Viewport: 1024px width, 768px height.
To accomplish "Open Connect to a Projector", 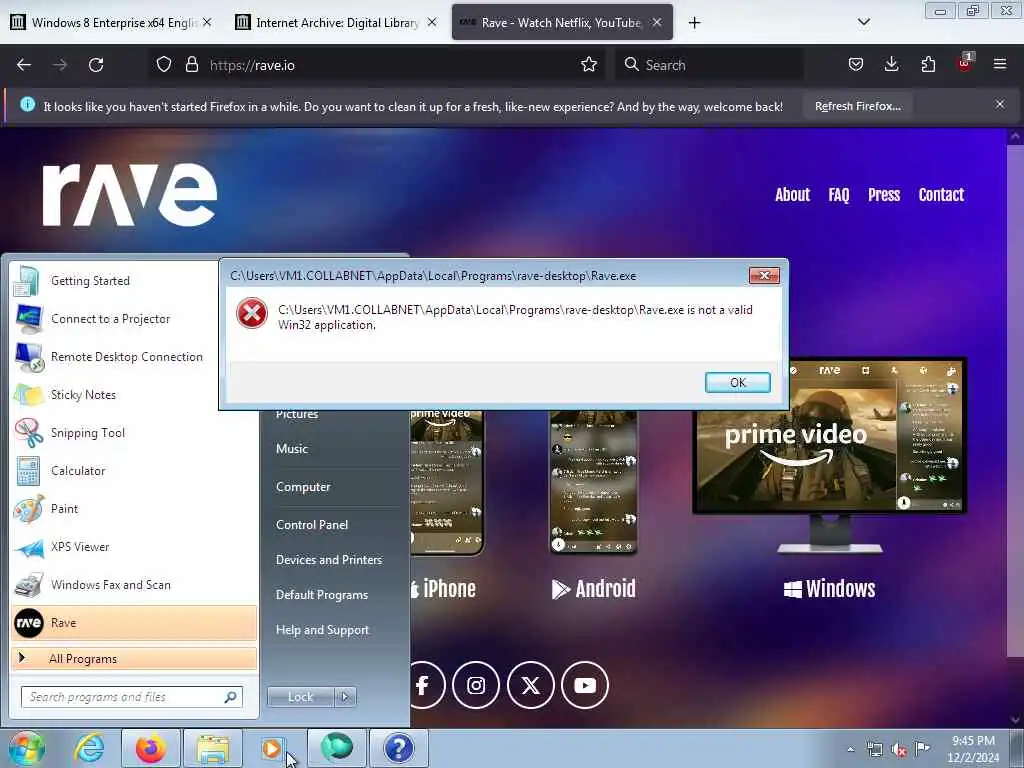I will click(x=134, y=319).
